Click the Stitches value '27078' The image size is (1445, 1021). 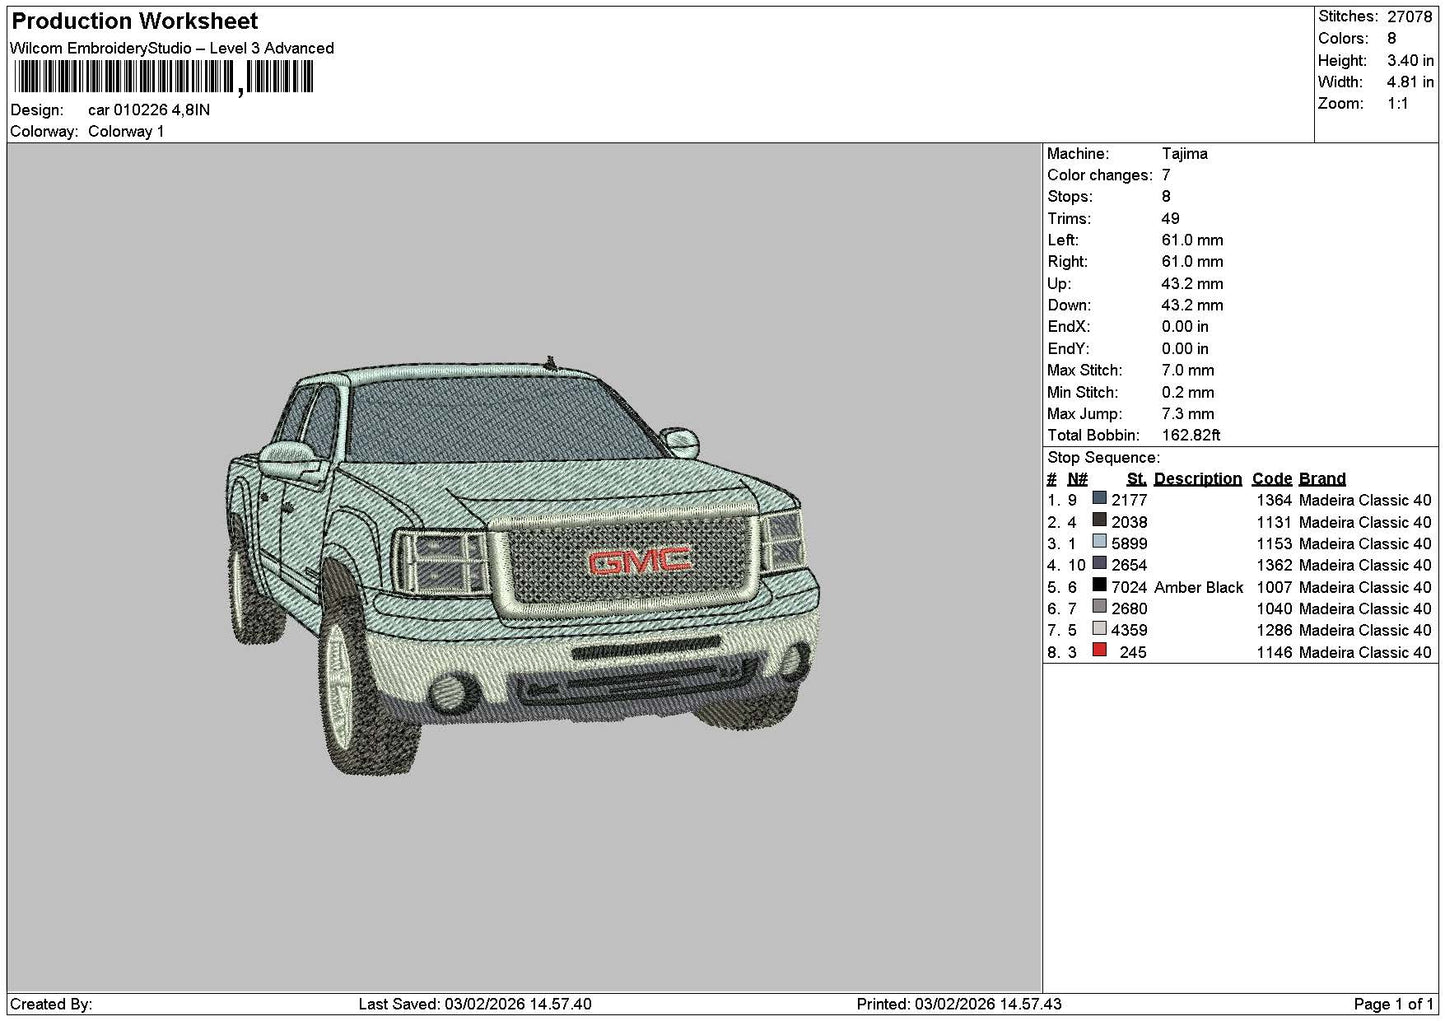[1409, 16]
